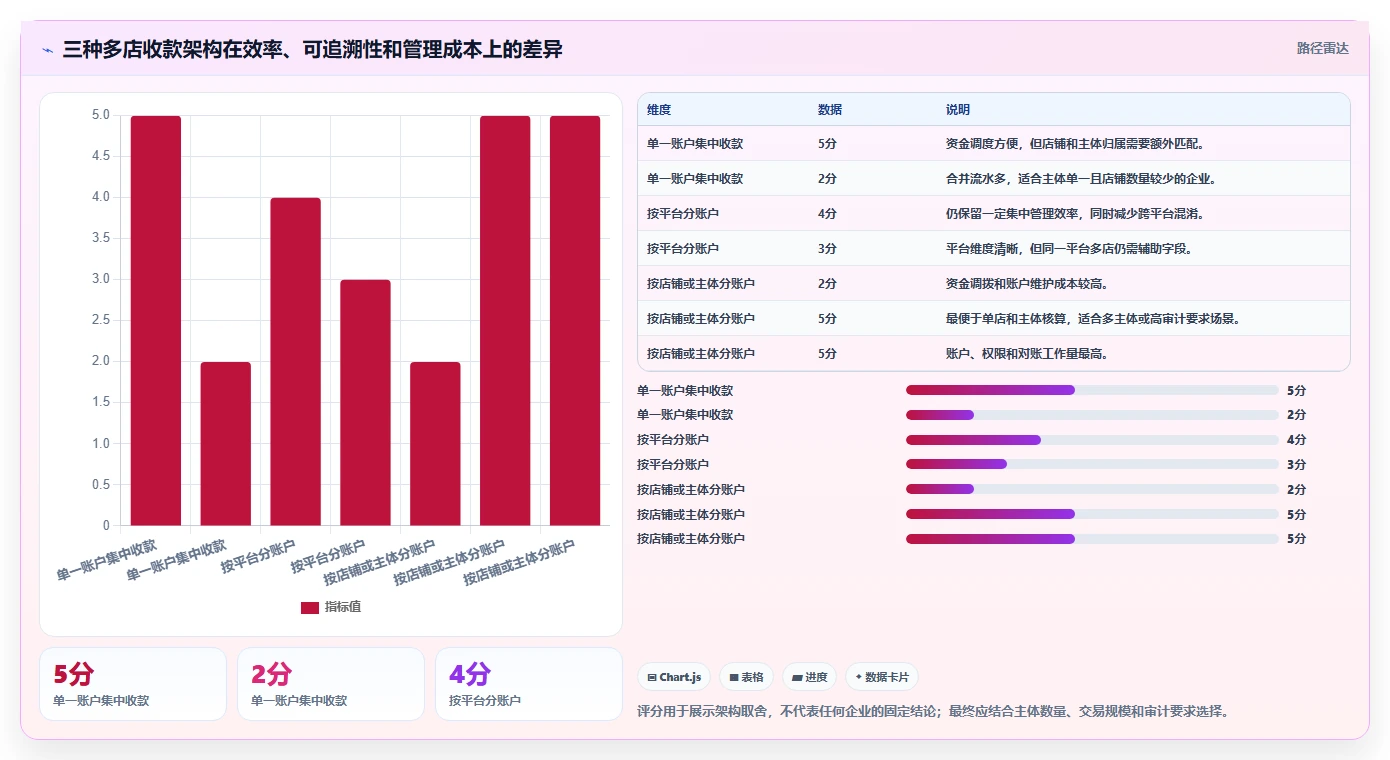Click the 4.5 y-axis label
1390x760 pixels.
pyautogui.click(x=100, y=156)
